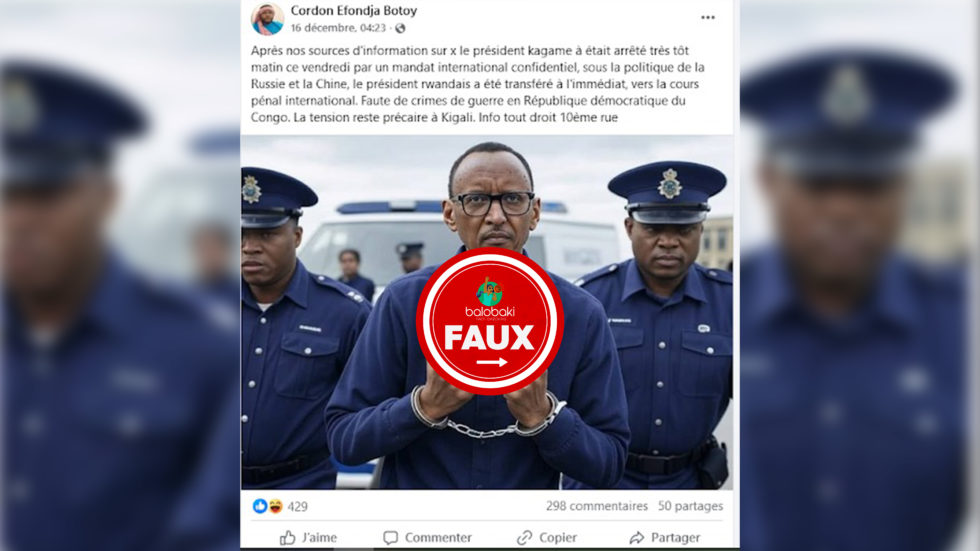The width and height of the screenshot is (980, 551).
Task: Open the three-dot post options menu
Action: coord(708,17)
